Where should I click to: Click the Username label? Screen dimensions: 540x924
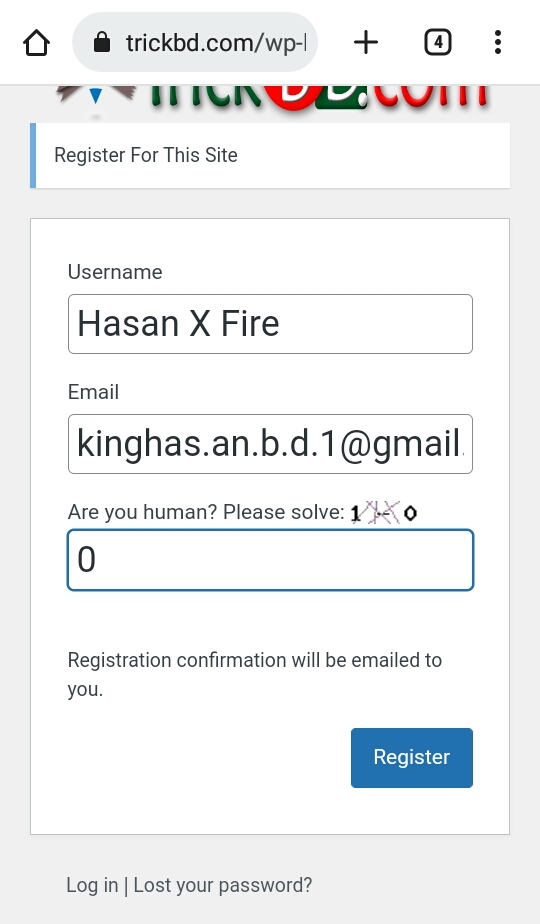(x=115, y=272)
